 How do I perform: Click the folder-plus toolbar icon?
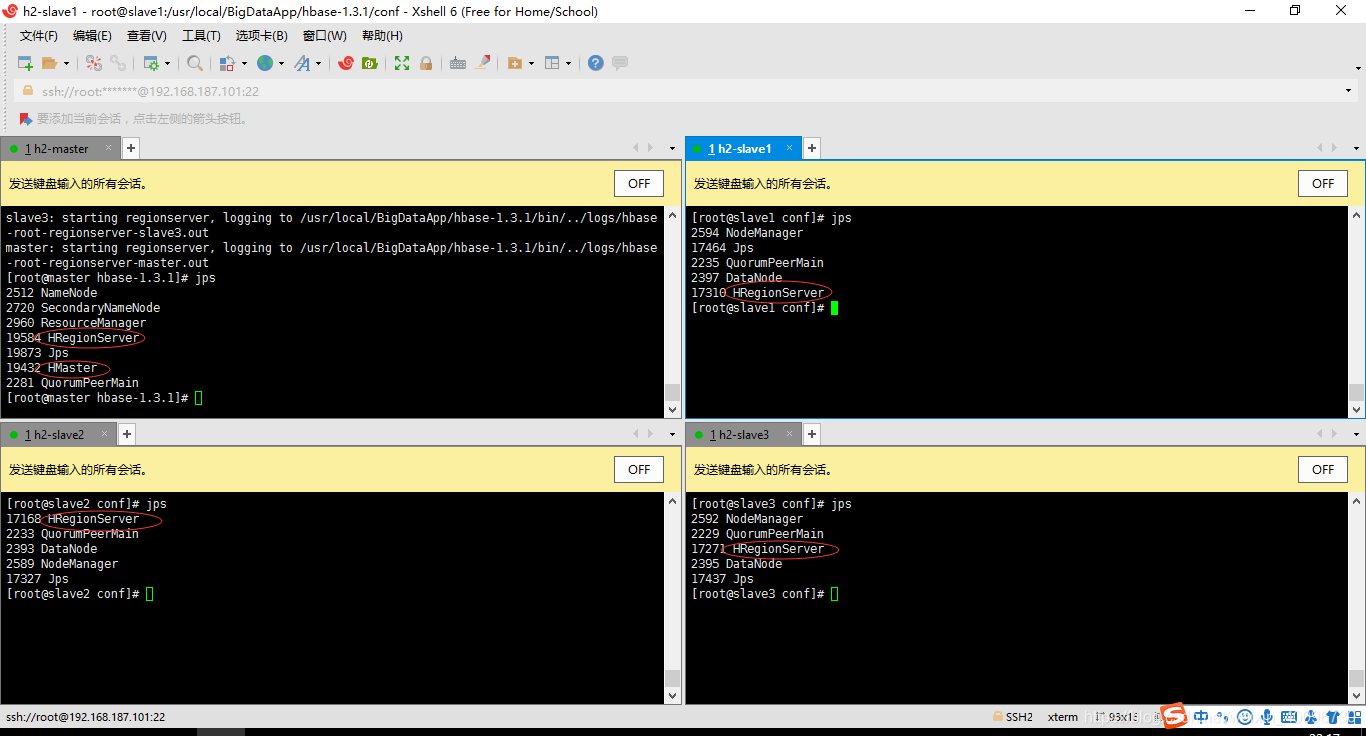[x=515, y=63]
